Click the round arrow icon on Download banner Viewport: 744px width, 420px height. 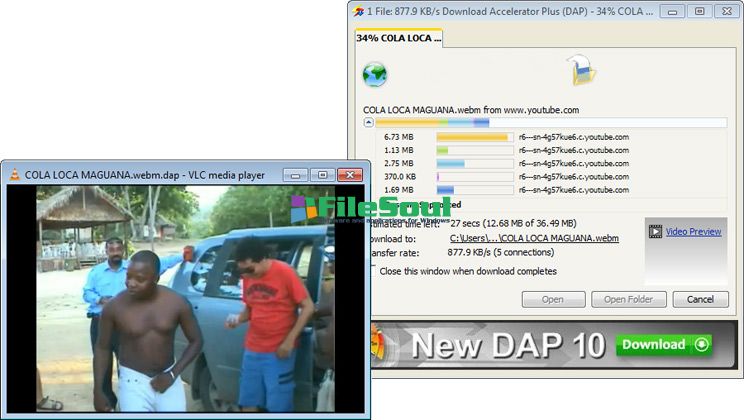click(x=701, y=346)
